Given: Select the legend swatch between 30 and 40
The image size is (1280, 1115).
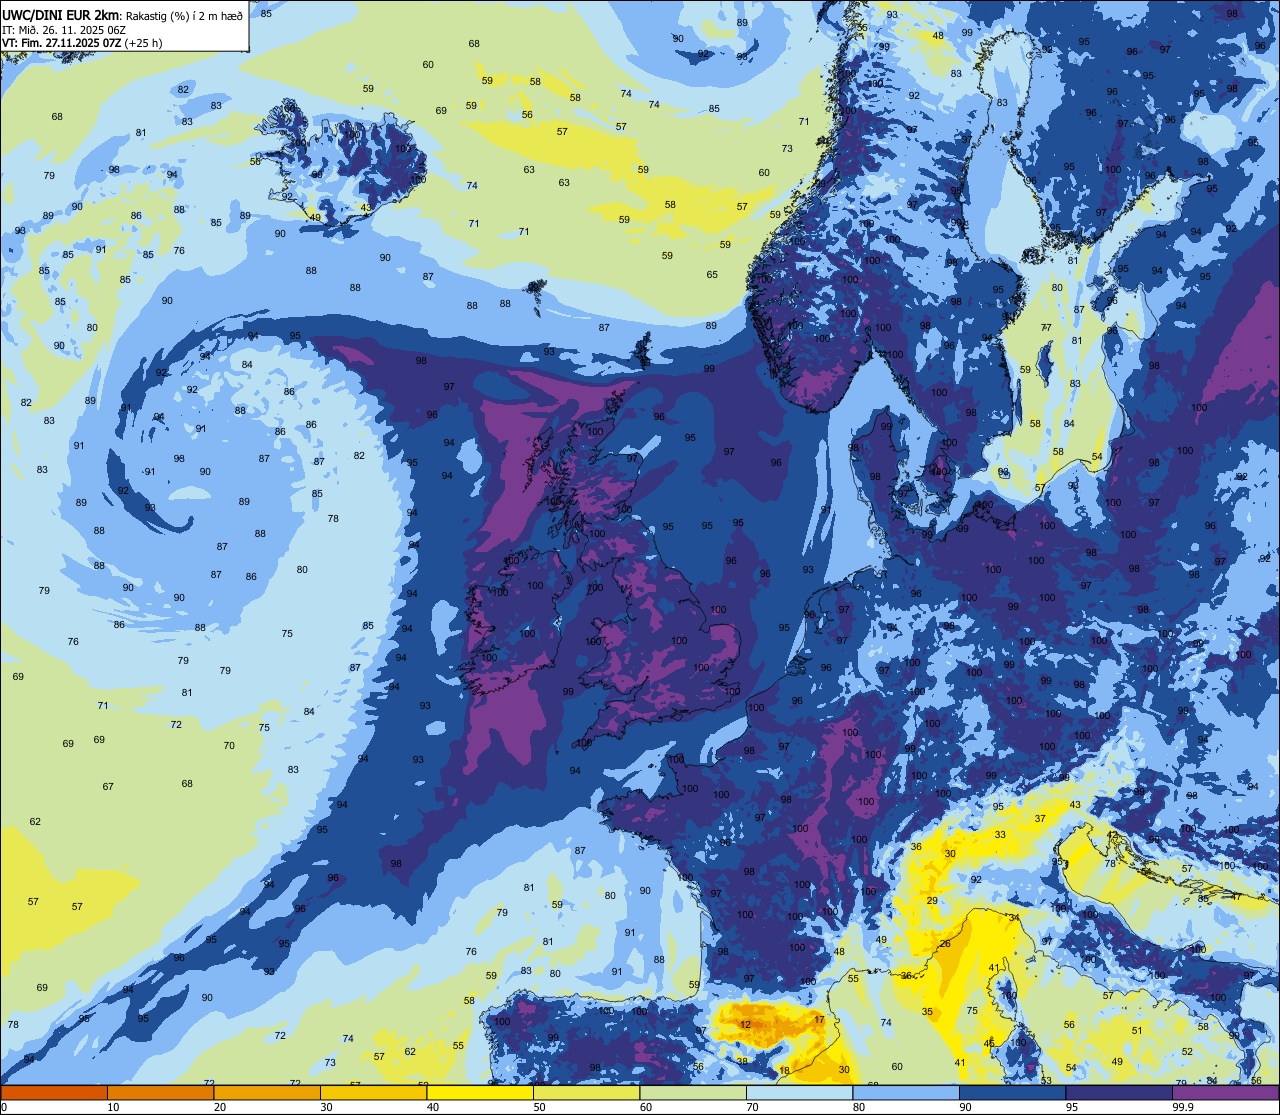Looking at the screenshot, I should [373, 1092].
